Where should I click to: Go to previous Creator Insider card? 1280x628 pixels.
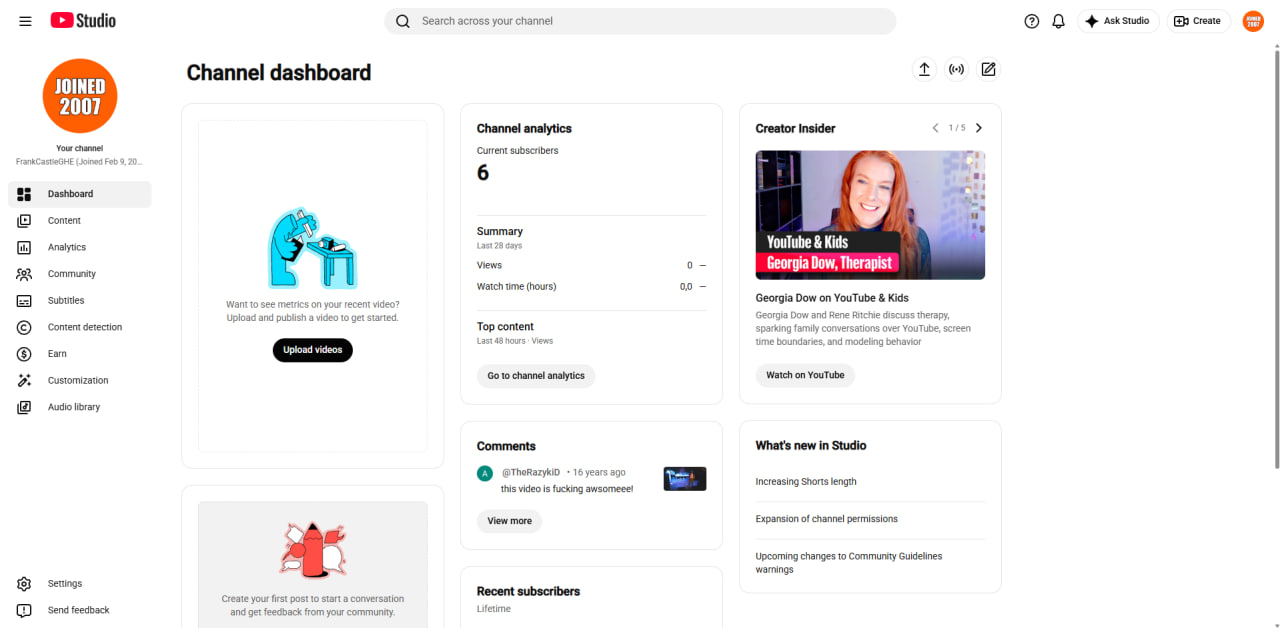[x=936, y=128]
